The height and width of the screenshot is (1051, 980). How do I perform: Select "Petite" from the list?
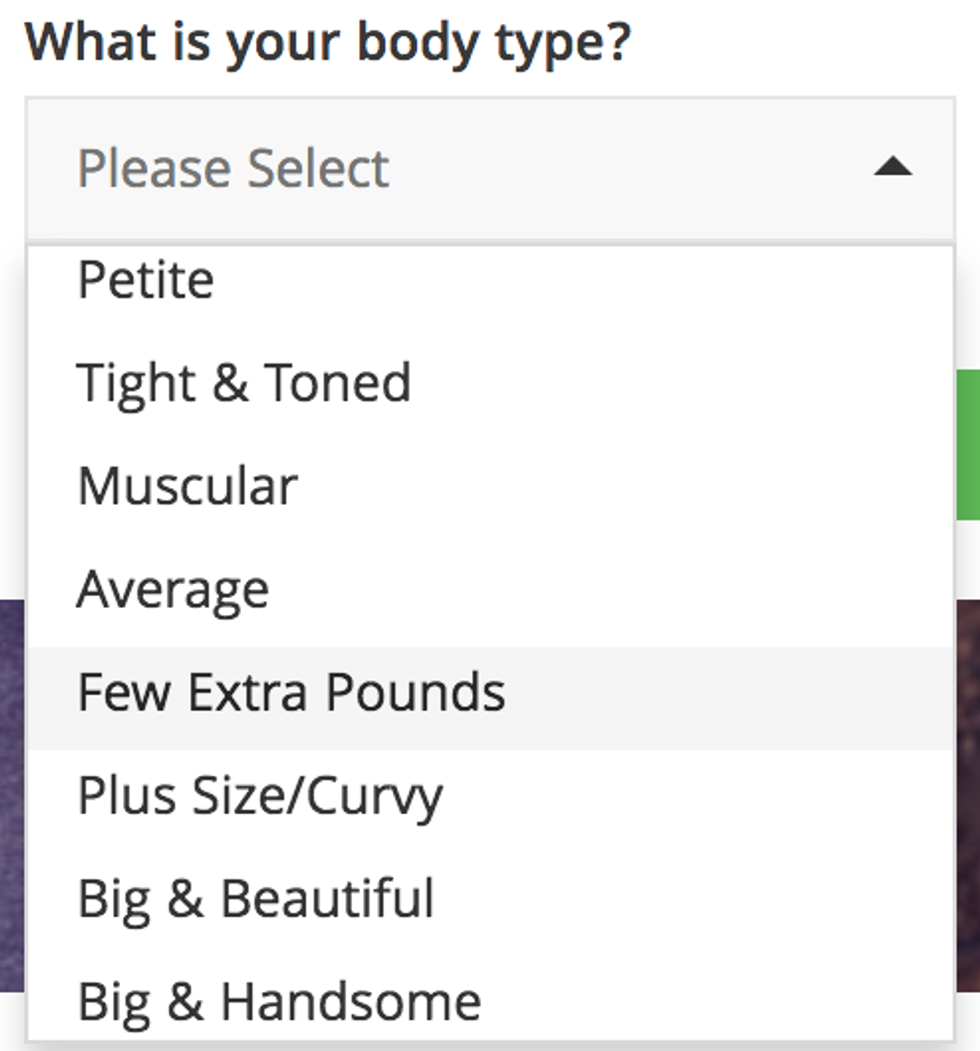146,280
